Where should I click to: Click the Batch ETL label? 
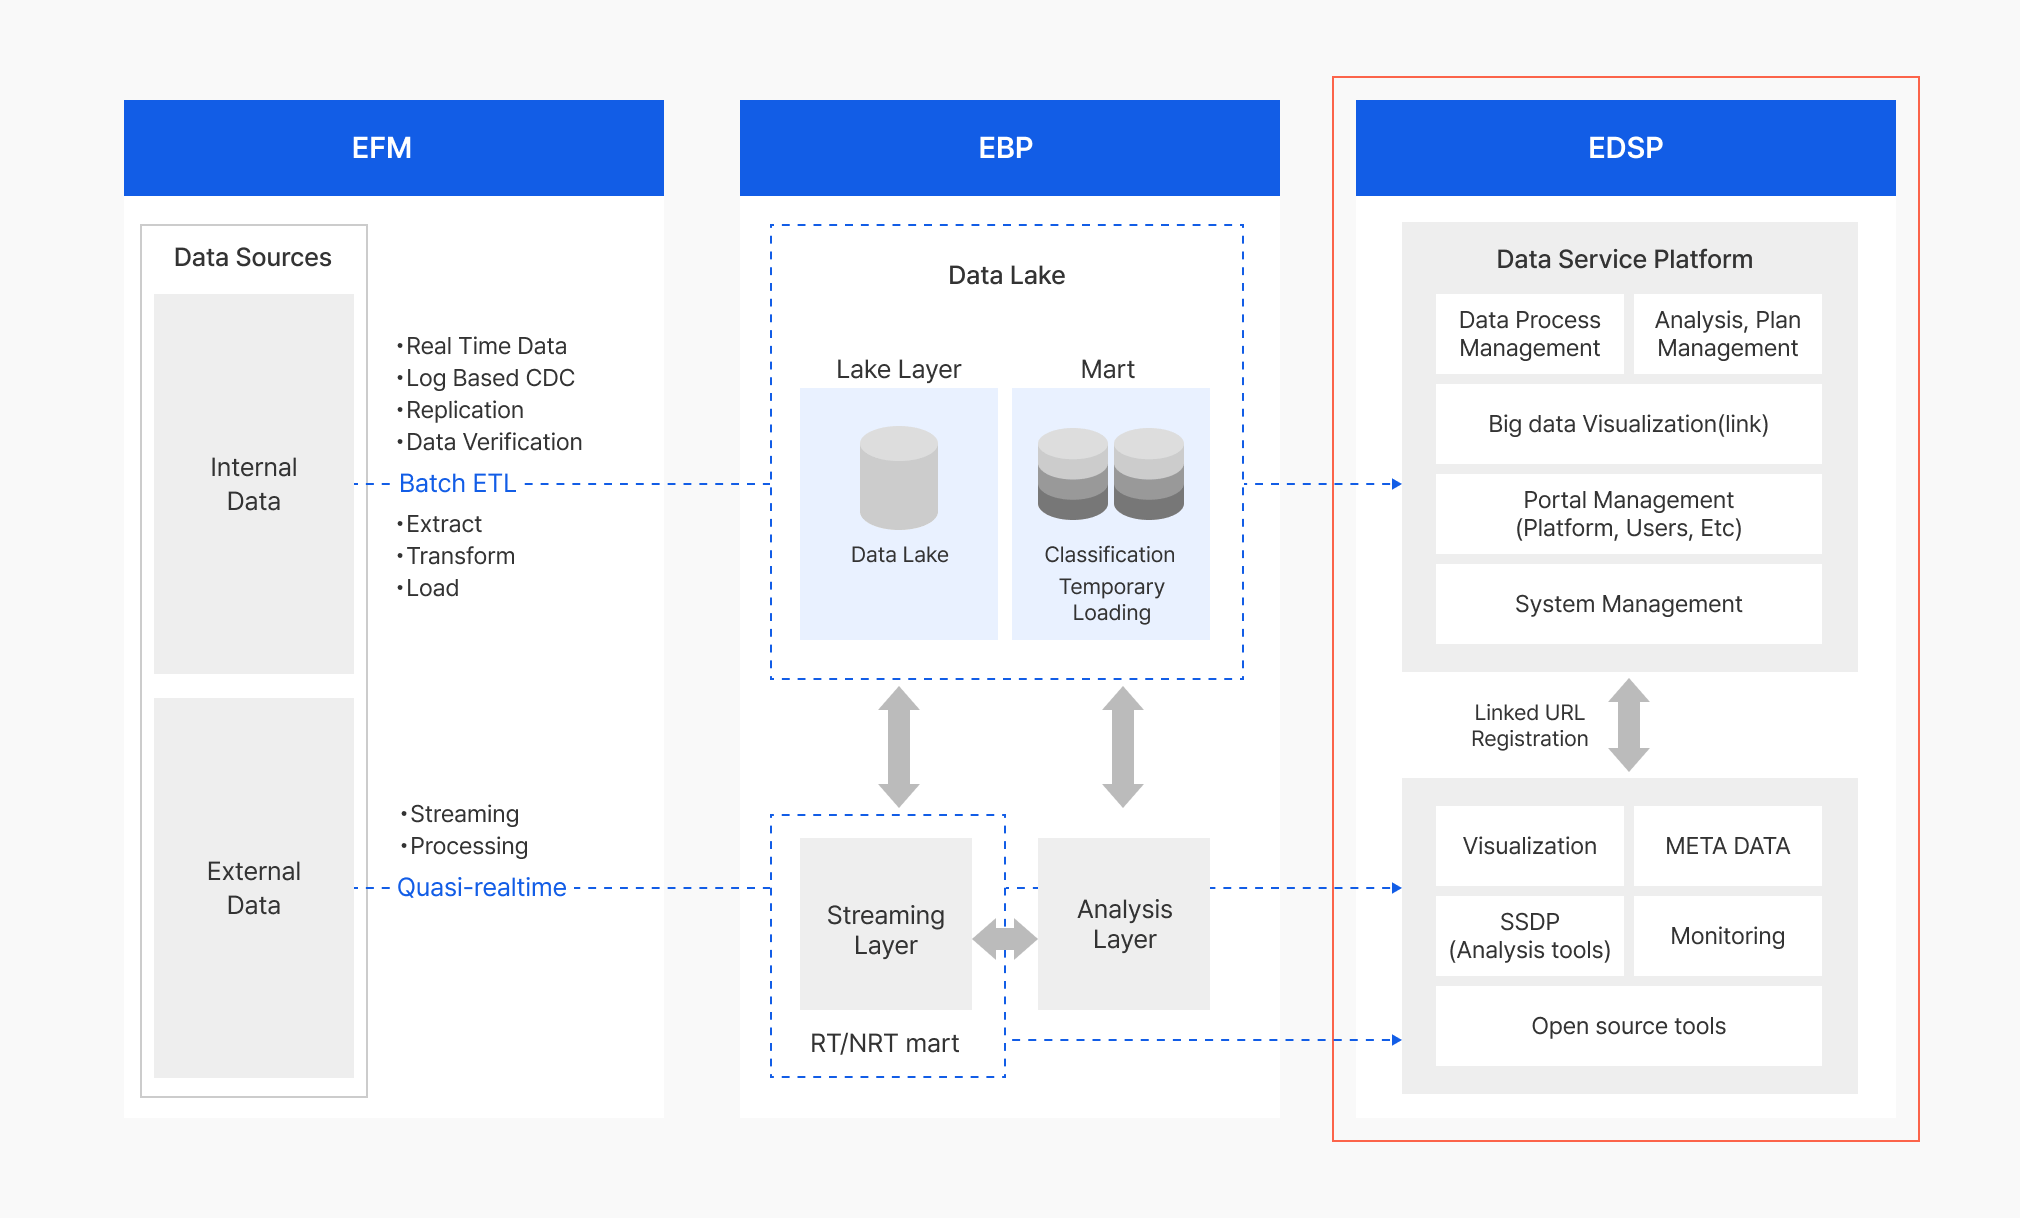click(x=457, y=483)
